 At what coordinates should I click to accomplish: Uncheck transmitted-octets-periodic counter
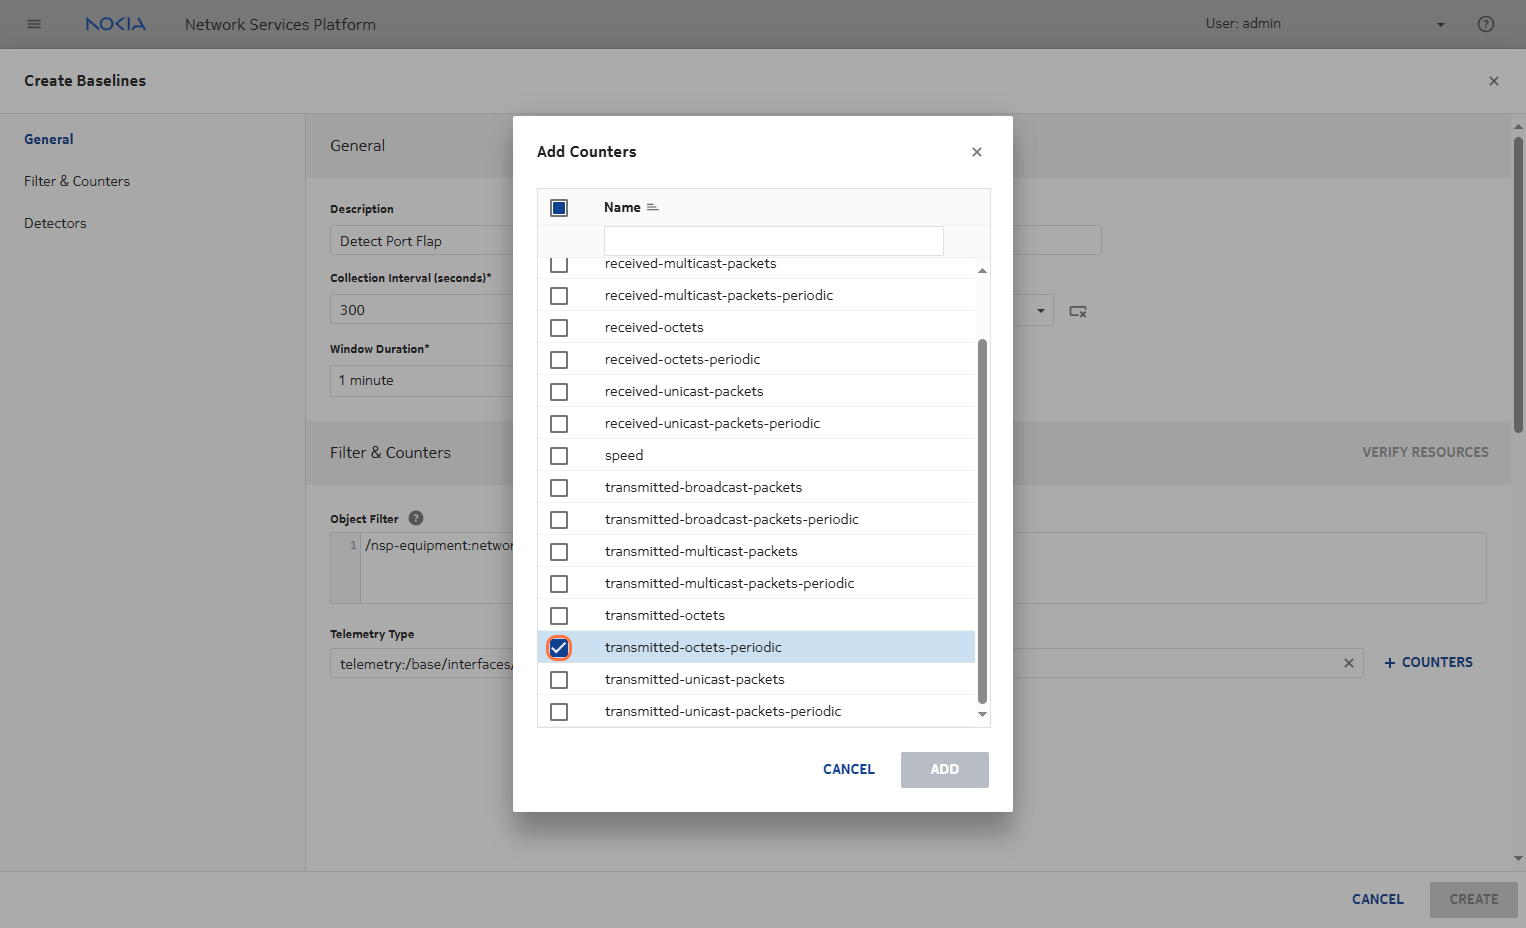pos(559,648)
